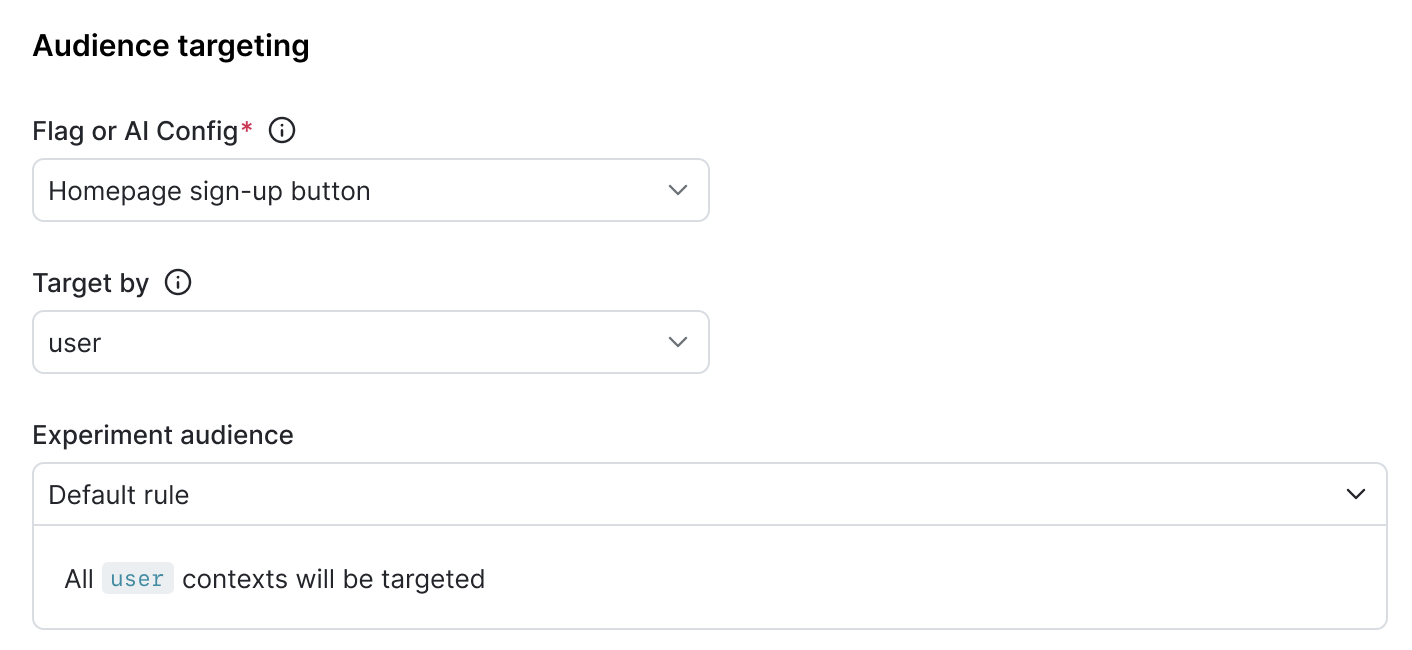Screen dimensions: 1412x650
Task: Click the Experiment audience label
Action: [163, 435]
